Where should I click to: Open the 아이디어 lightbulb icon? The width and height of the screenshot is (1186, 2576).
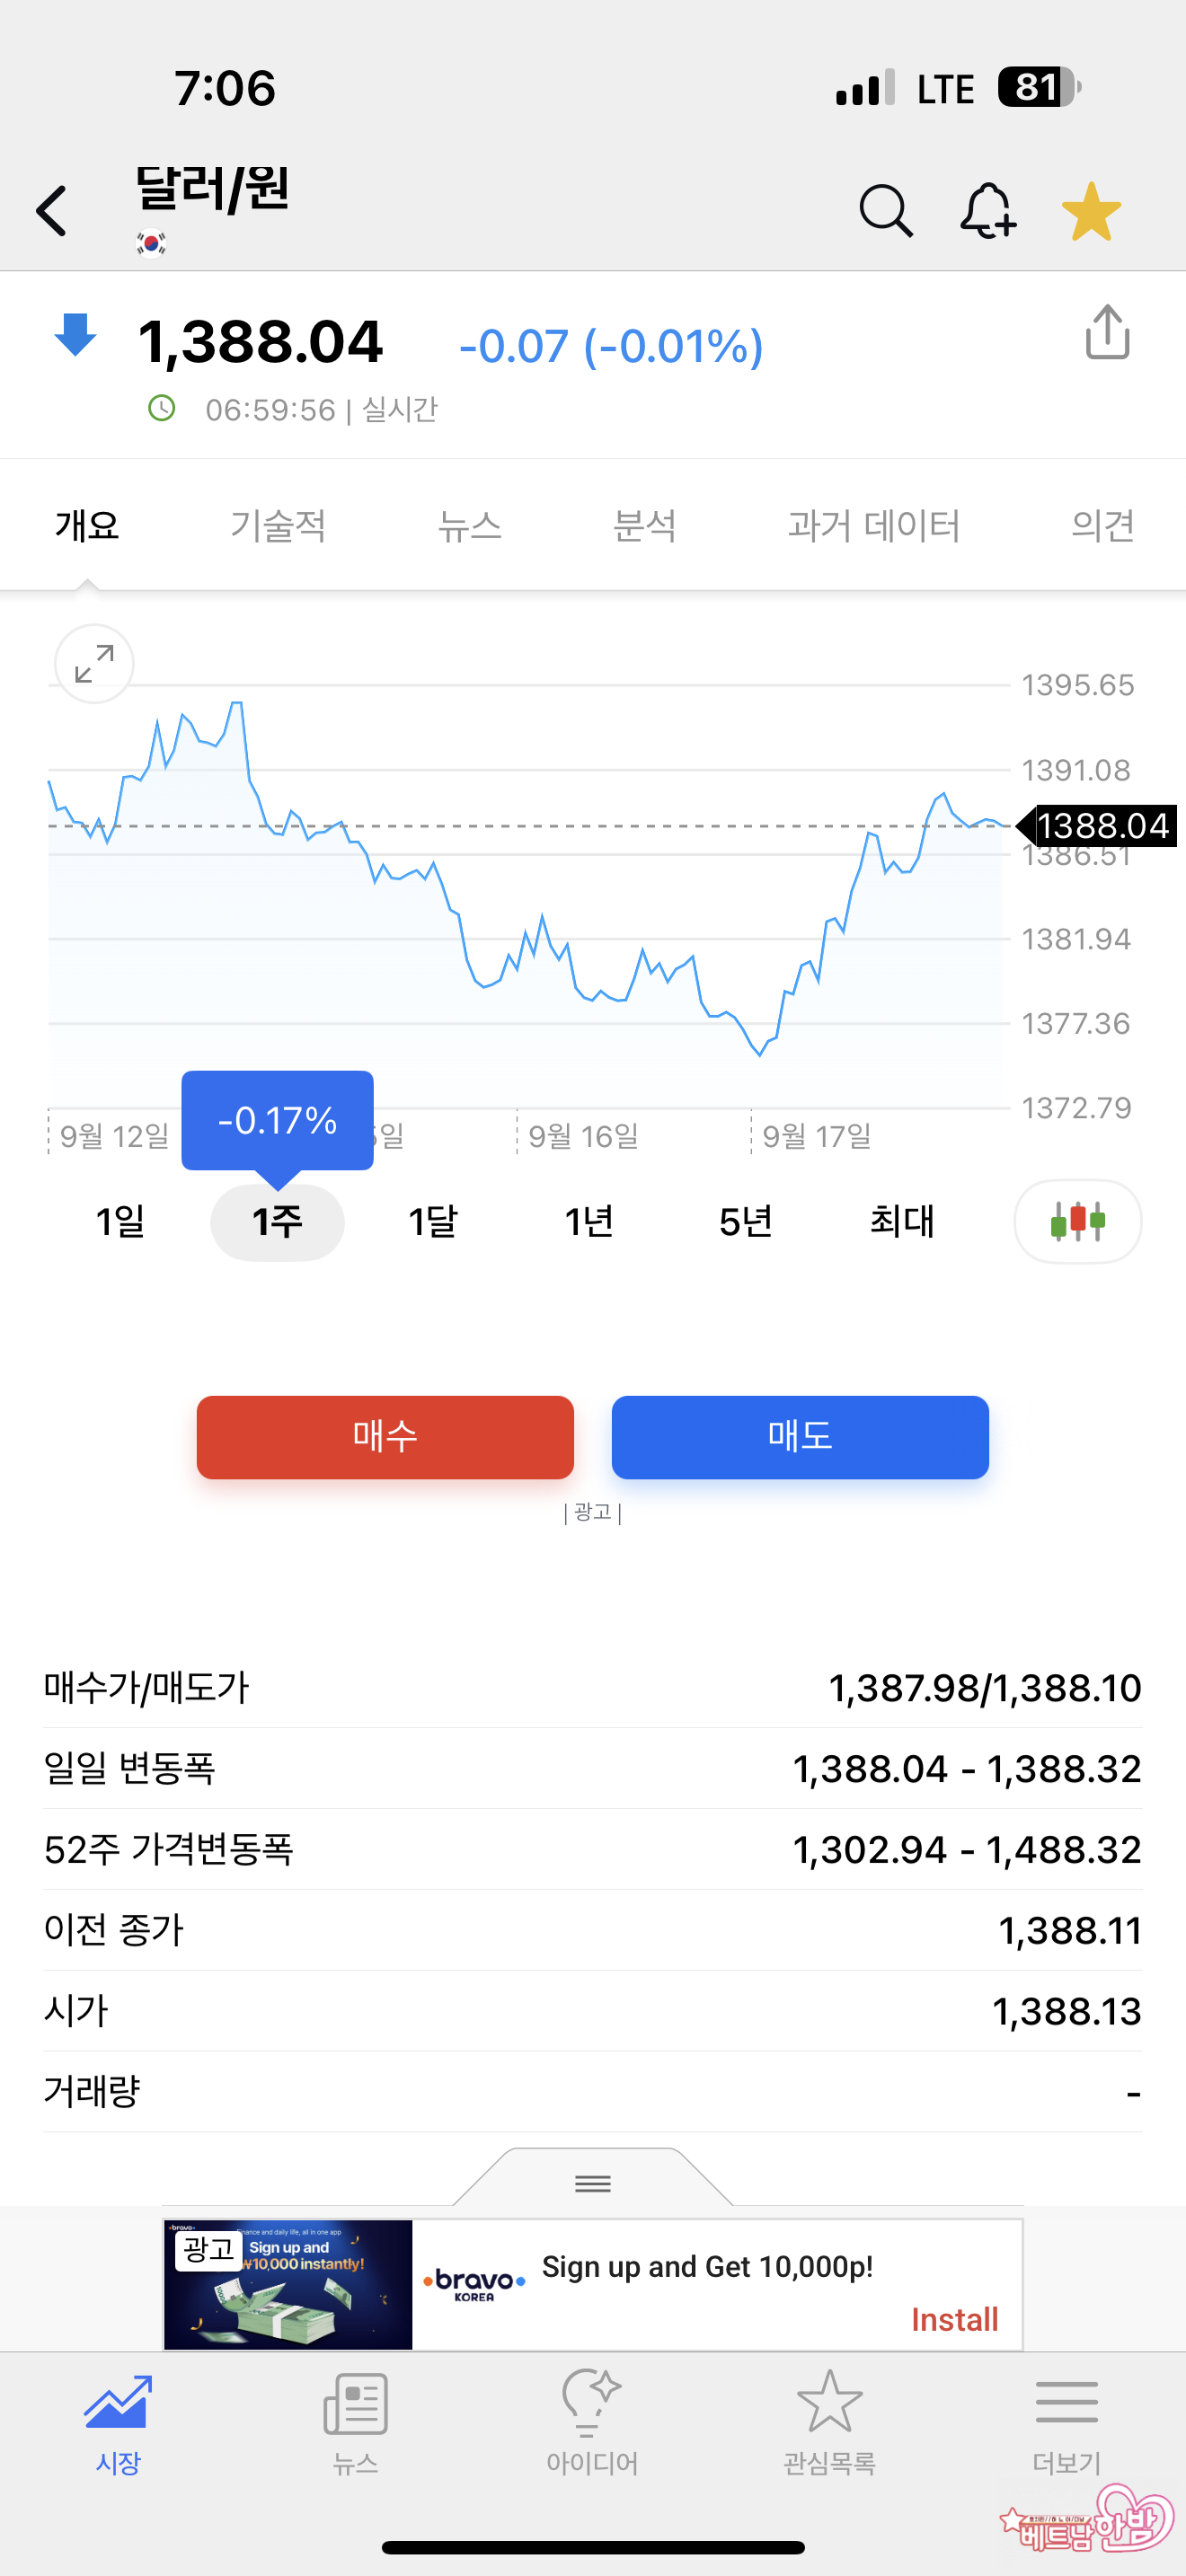[592, 2420]
